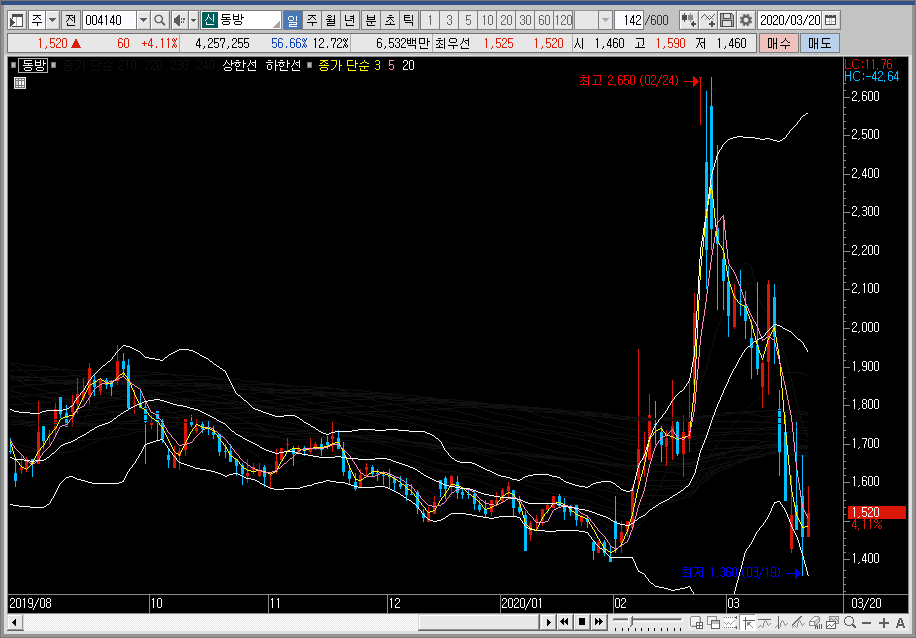Choose the 30 interval button
This screenshot has height=638, width=916.
pyautogui.click(x=525, y=20)
